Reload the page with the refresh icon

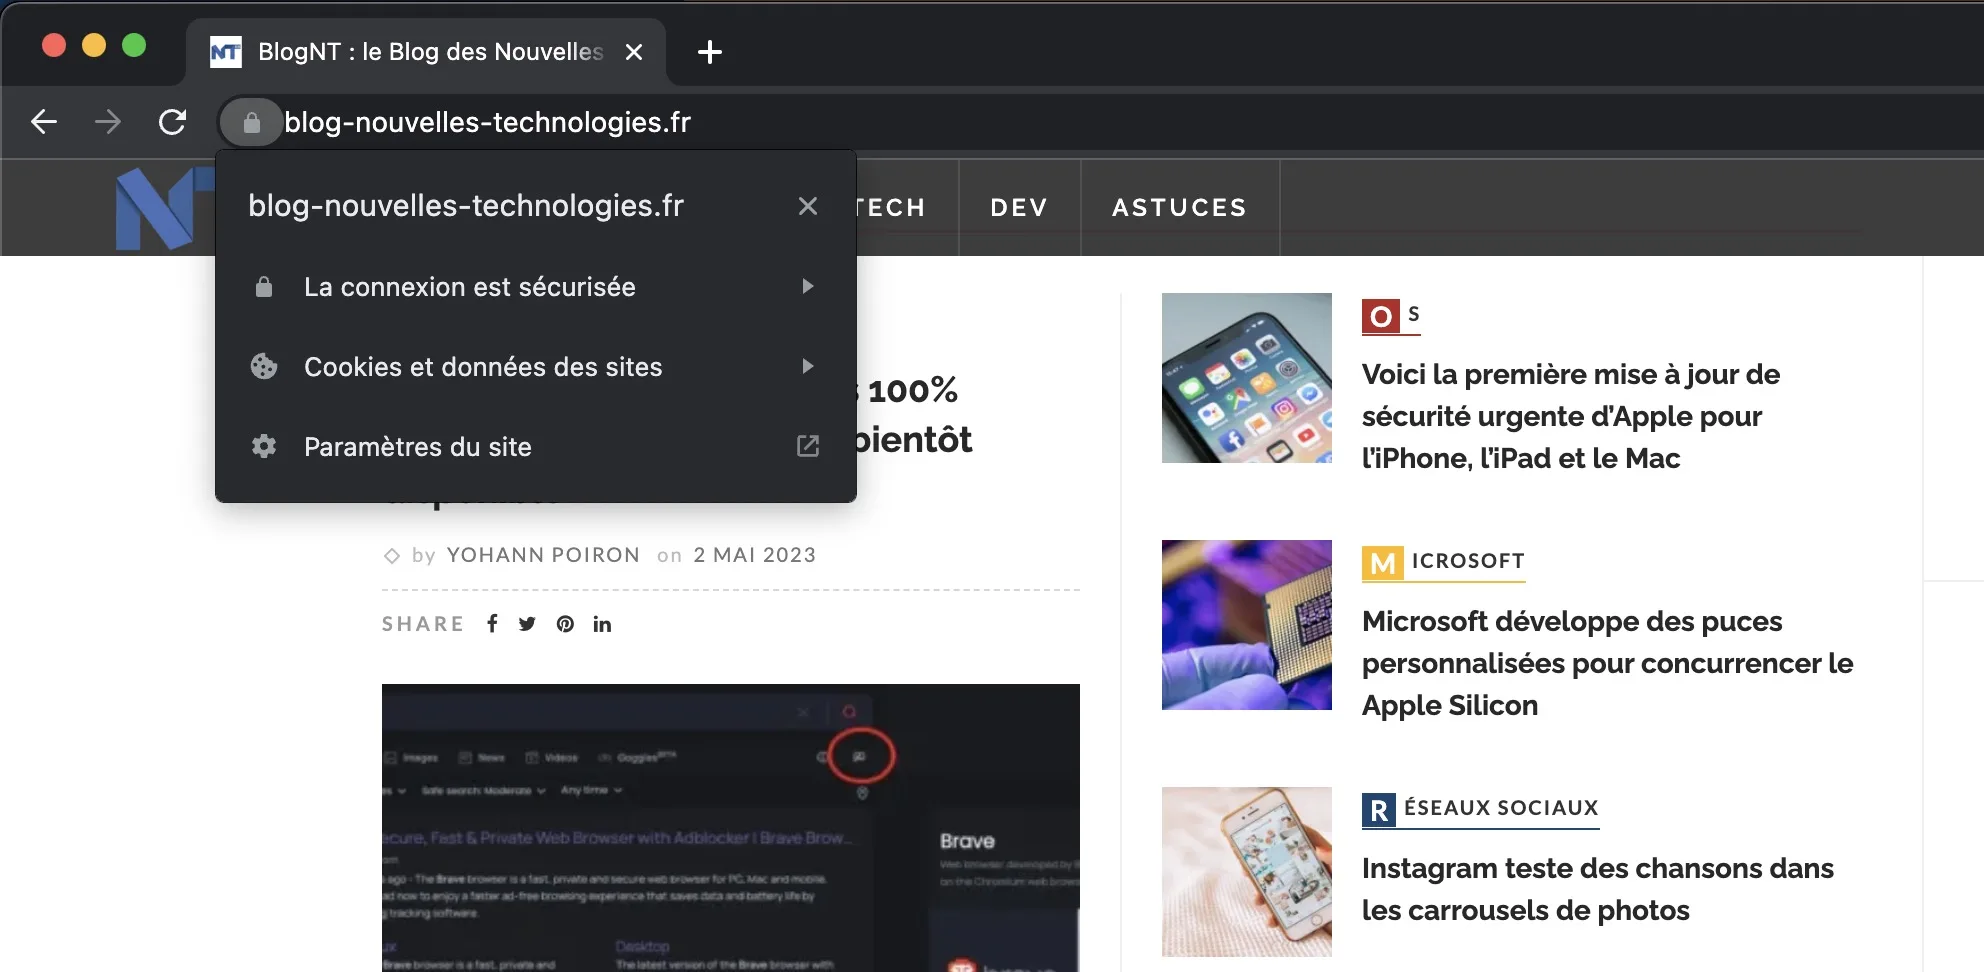click(x=172, y=122)
